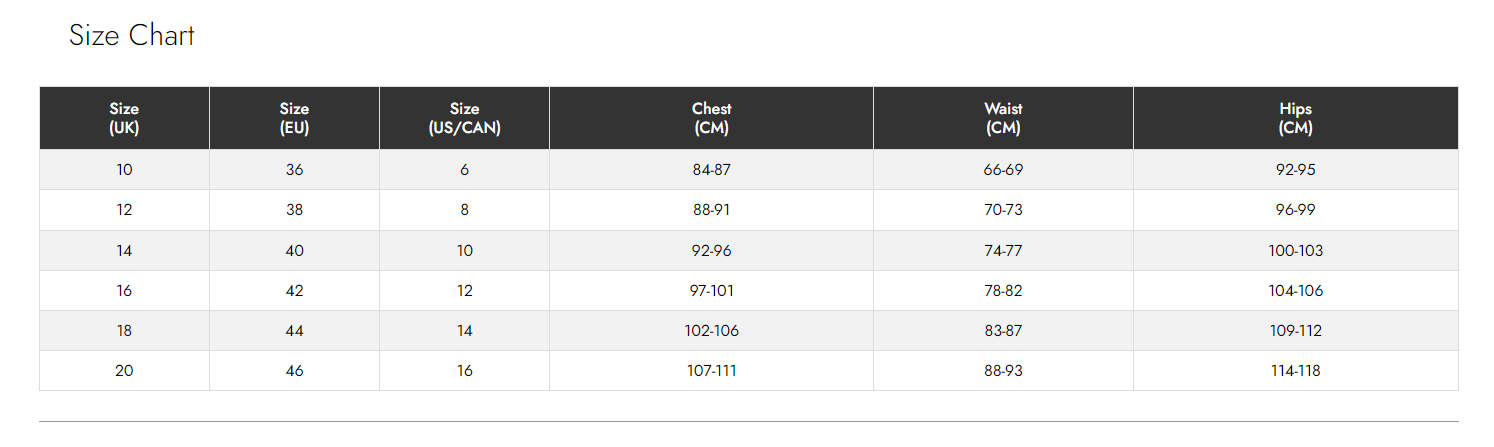
Task: Select UK size 10 cell
Action: coord(125,170)
